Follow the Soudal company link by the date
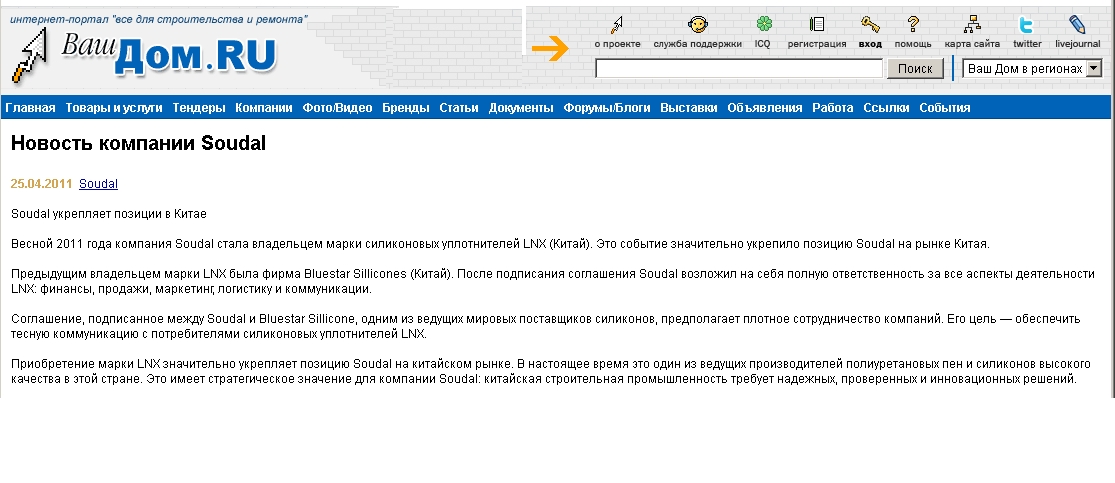1115x483 pixels. coord(98,184)
